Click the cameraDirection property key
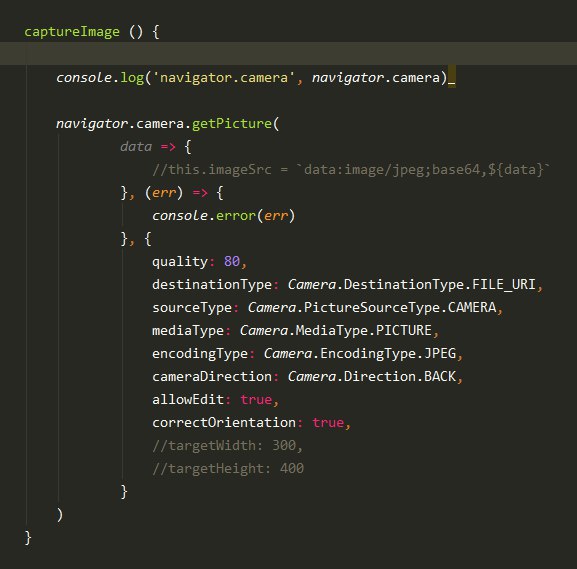The width and height of the screenshot is (577, 569). [x=212, y=377]
